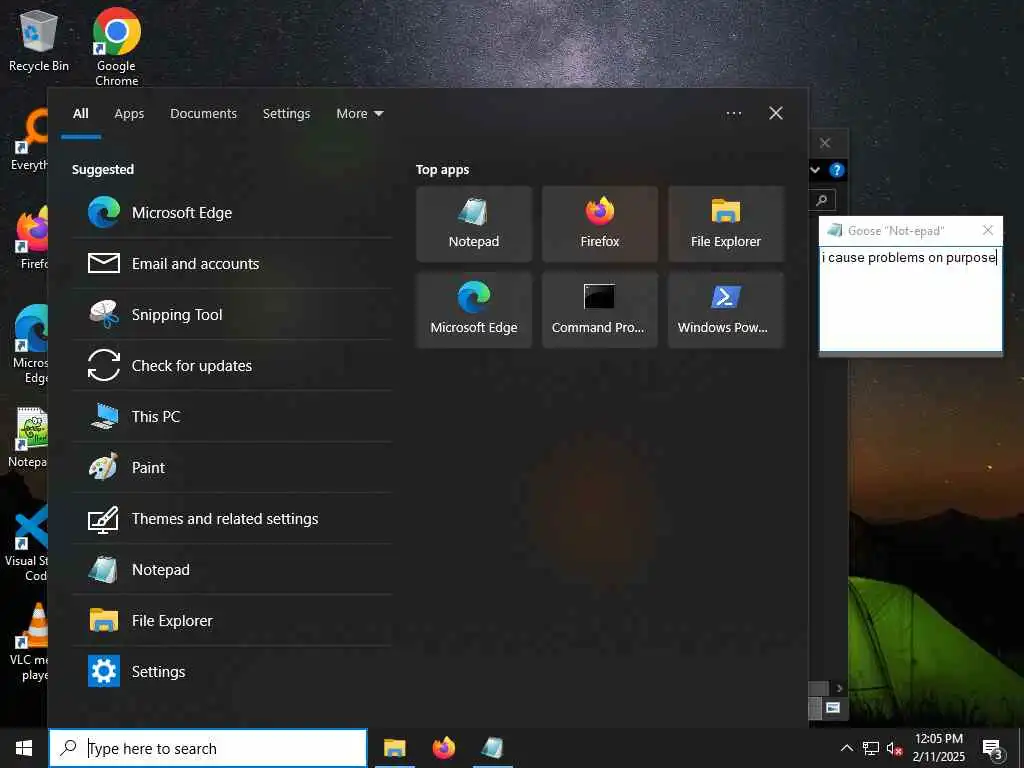Screen dimensions: 1024x768
Task: Click the taskbar search box
Action: [x=208, y=748]
